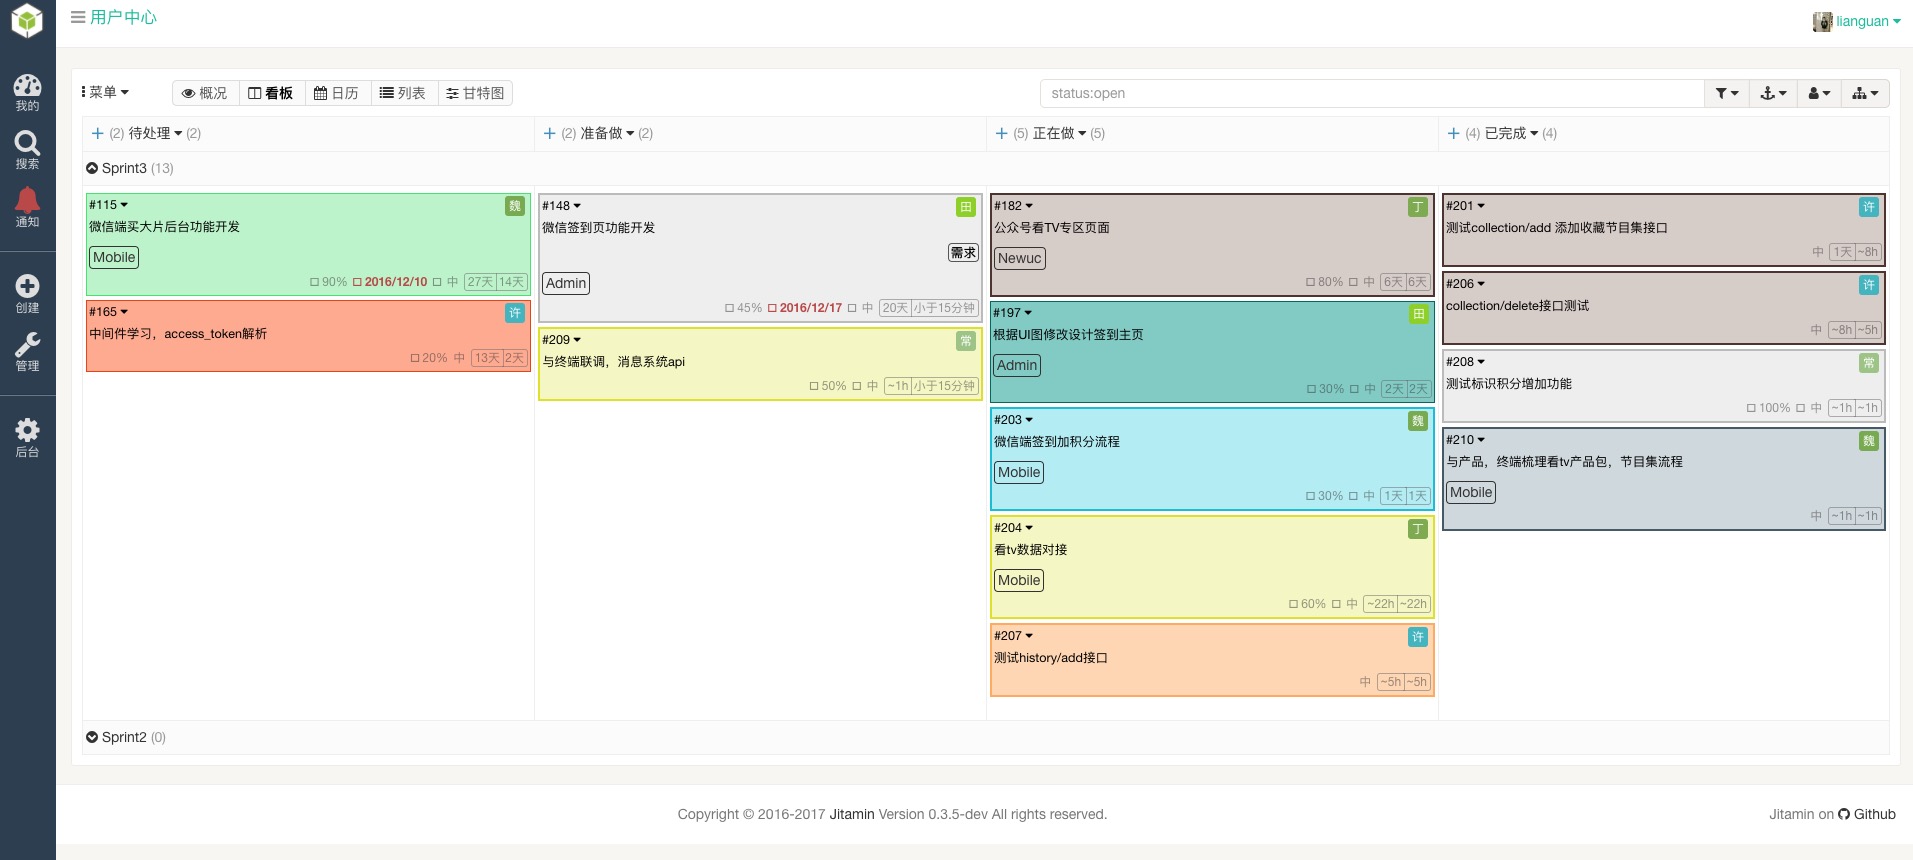Viewport: 1913px width, 860px height.
Task: Open the 菜单 dropdown menu
Action: [106, 92]
